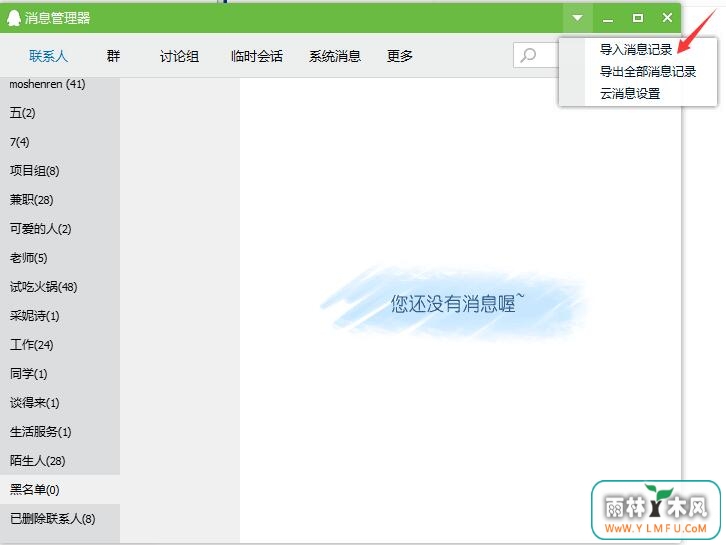Select the 工作(24) group

coord(60,345)
